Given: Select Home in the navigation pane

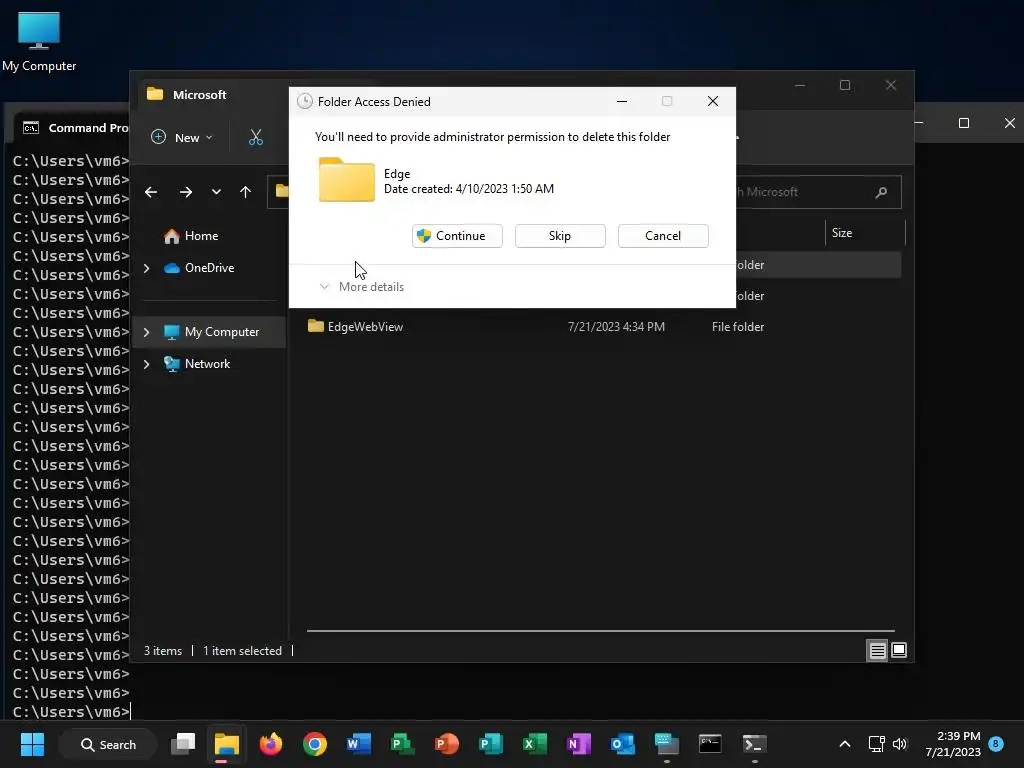Looking at the screenshot, I should pos(191,236).
